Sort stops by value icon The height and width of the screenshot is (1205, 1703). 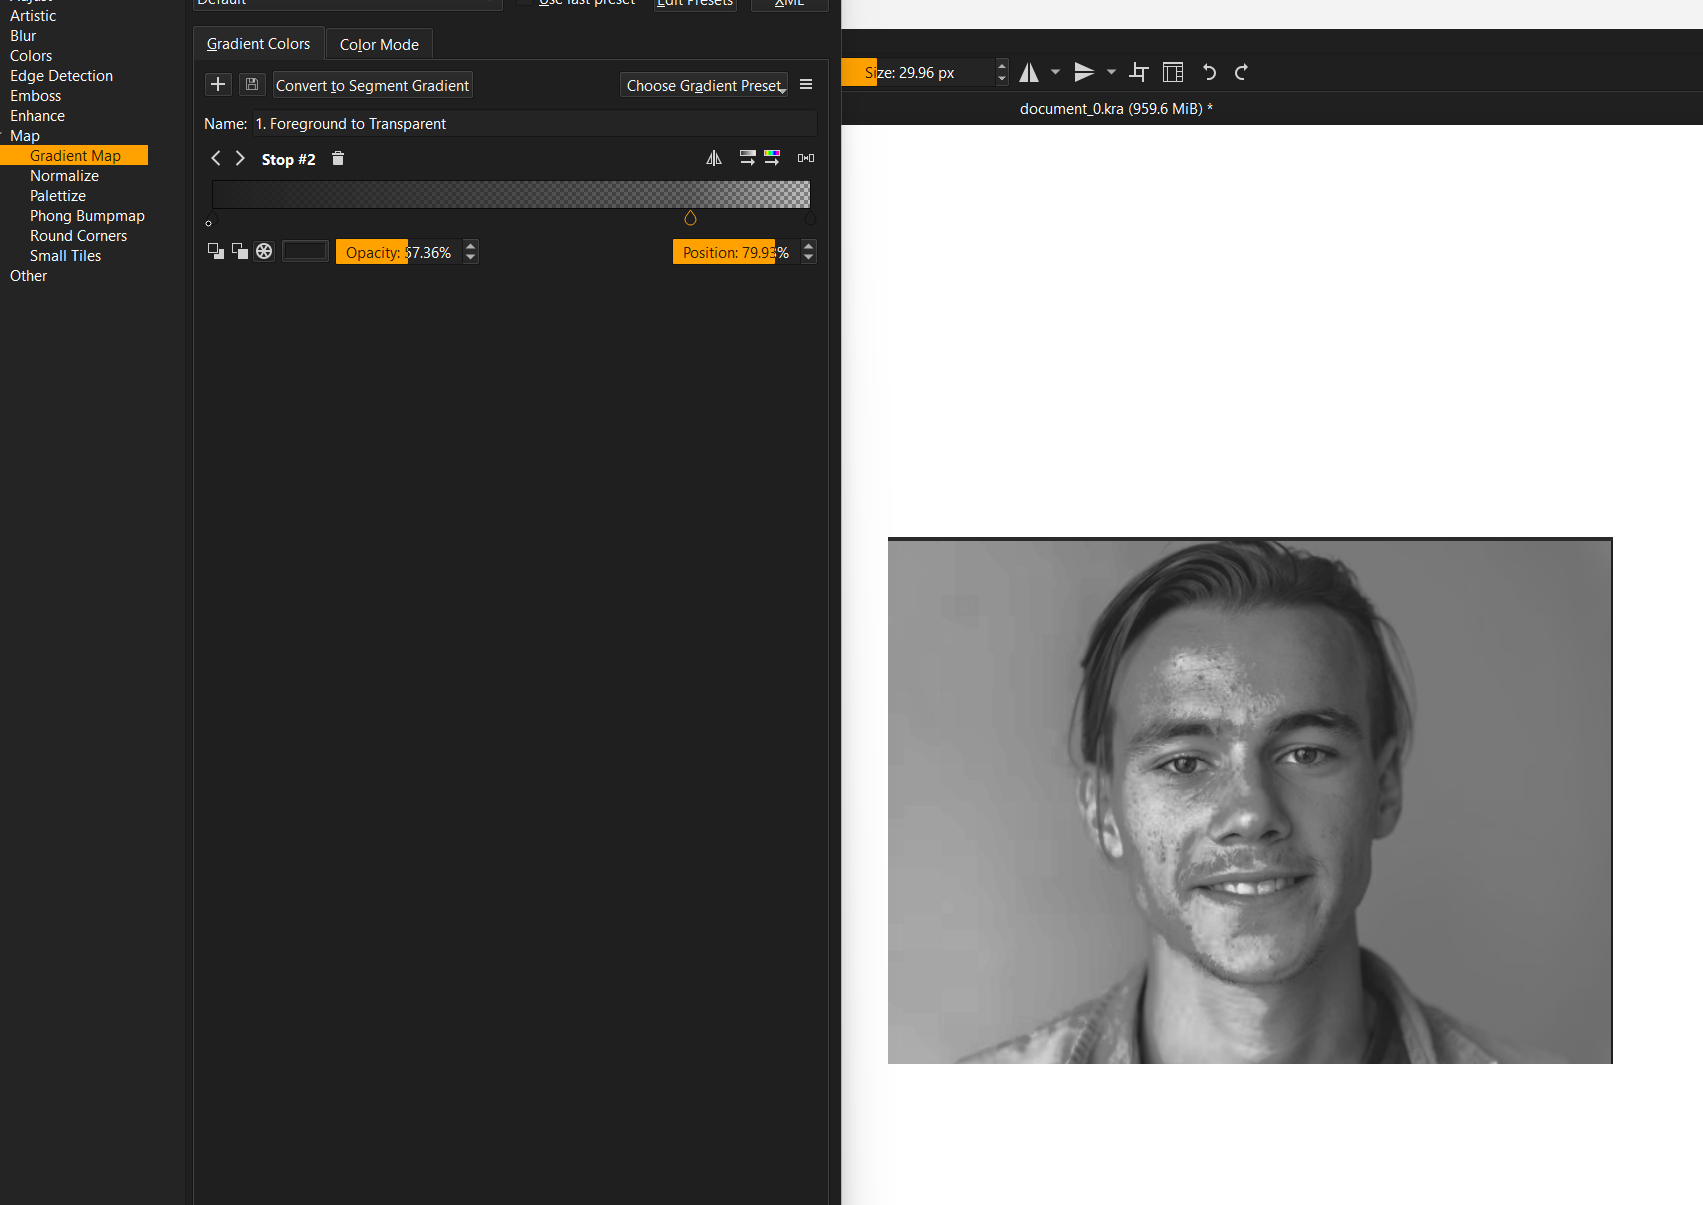pos(747,158)
